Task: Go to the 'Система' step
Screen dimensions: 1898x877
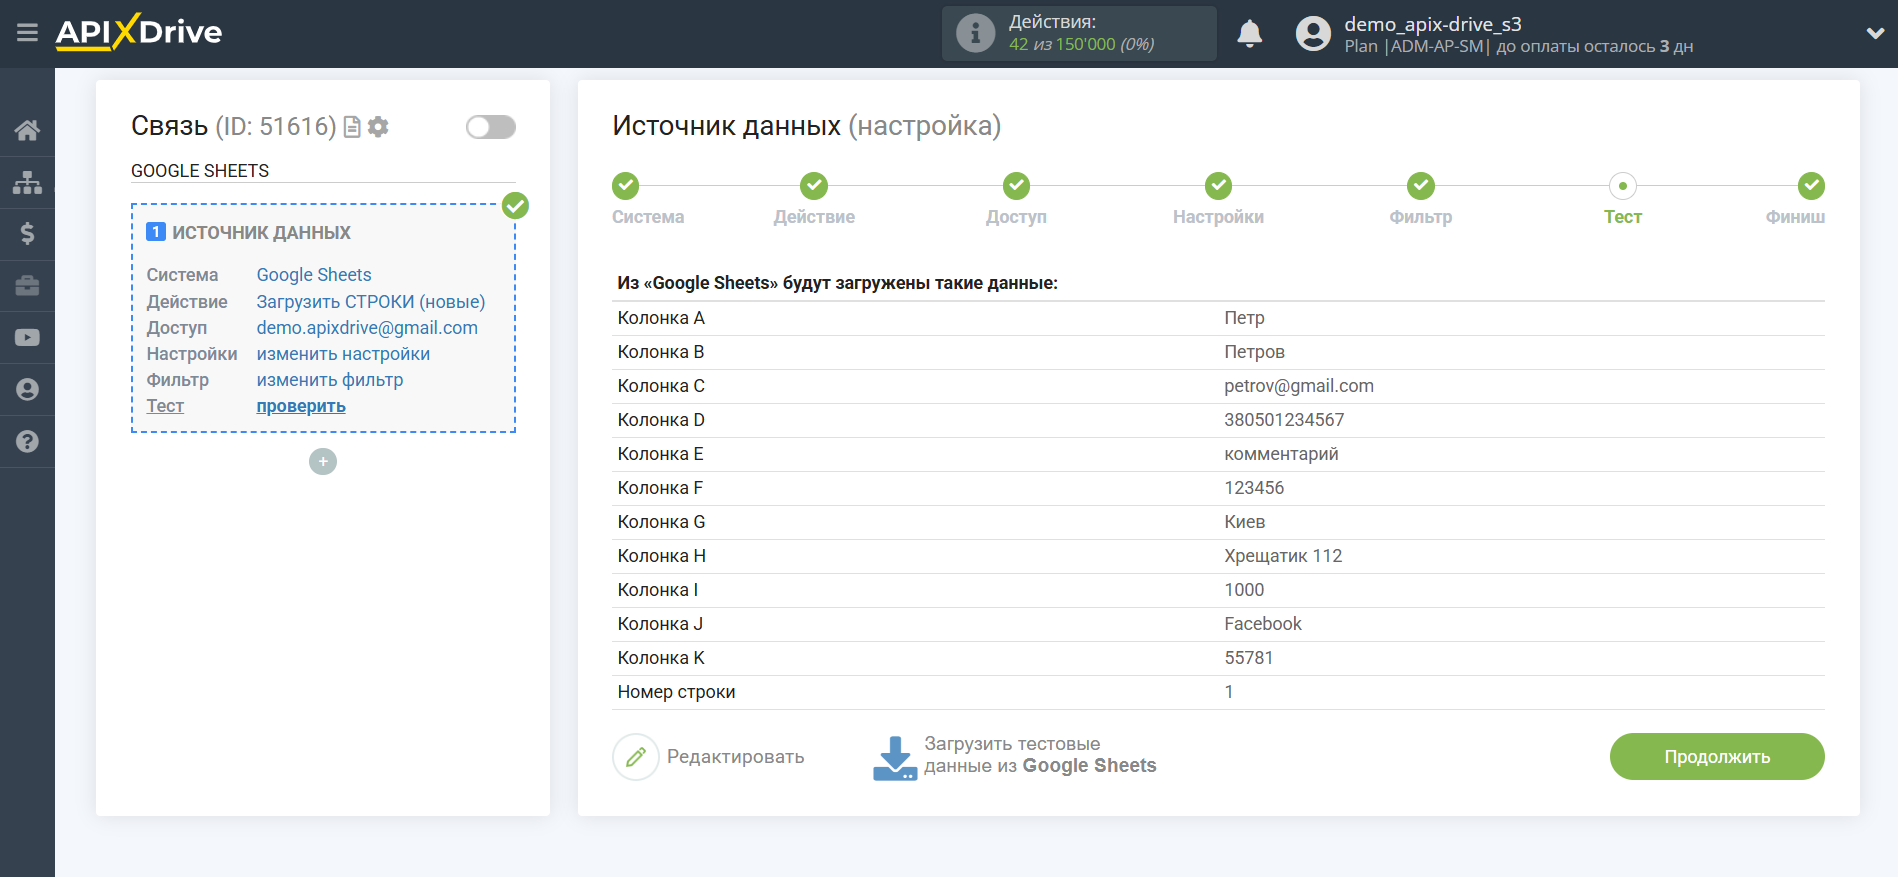Action: (648, 217)
